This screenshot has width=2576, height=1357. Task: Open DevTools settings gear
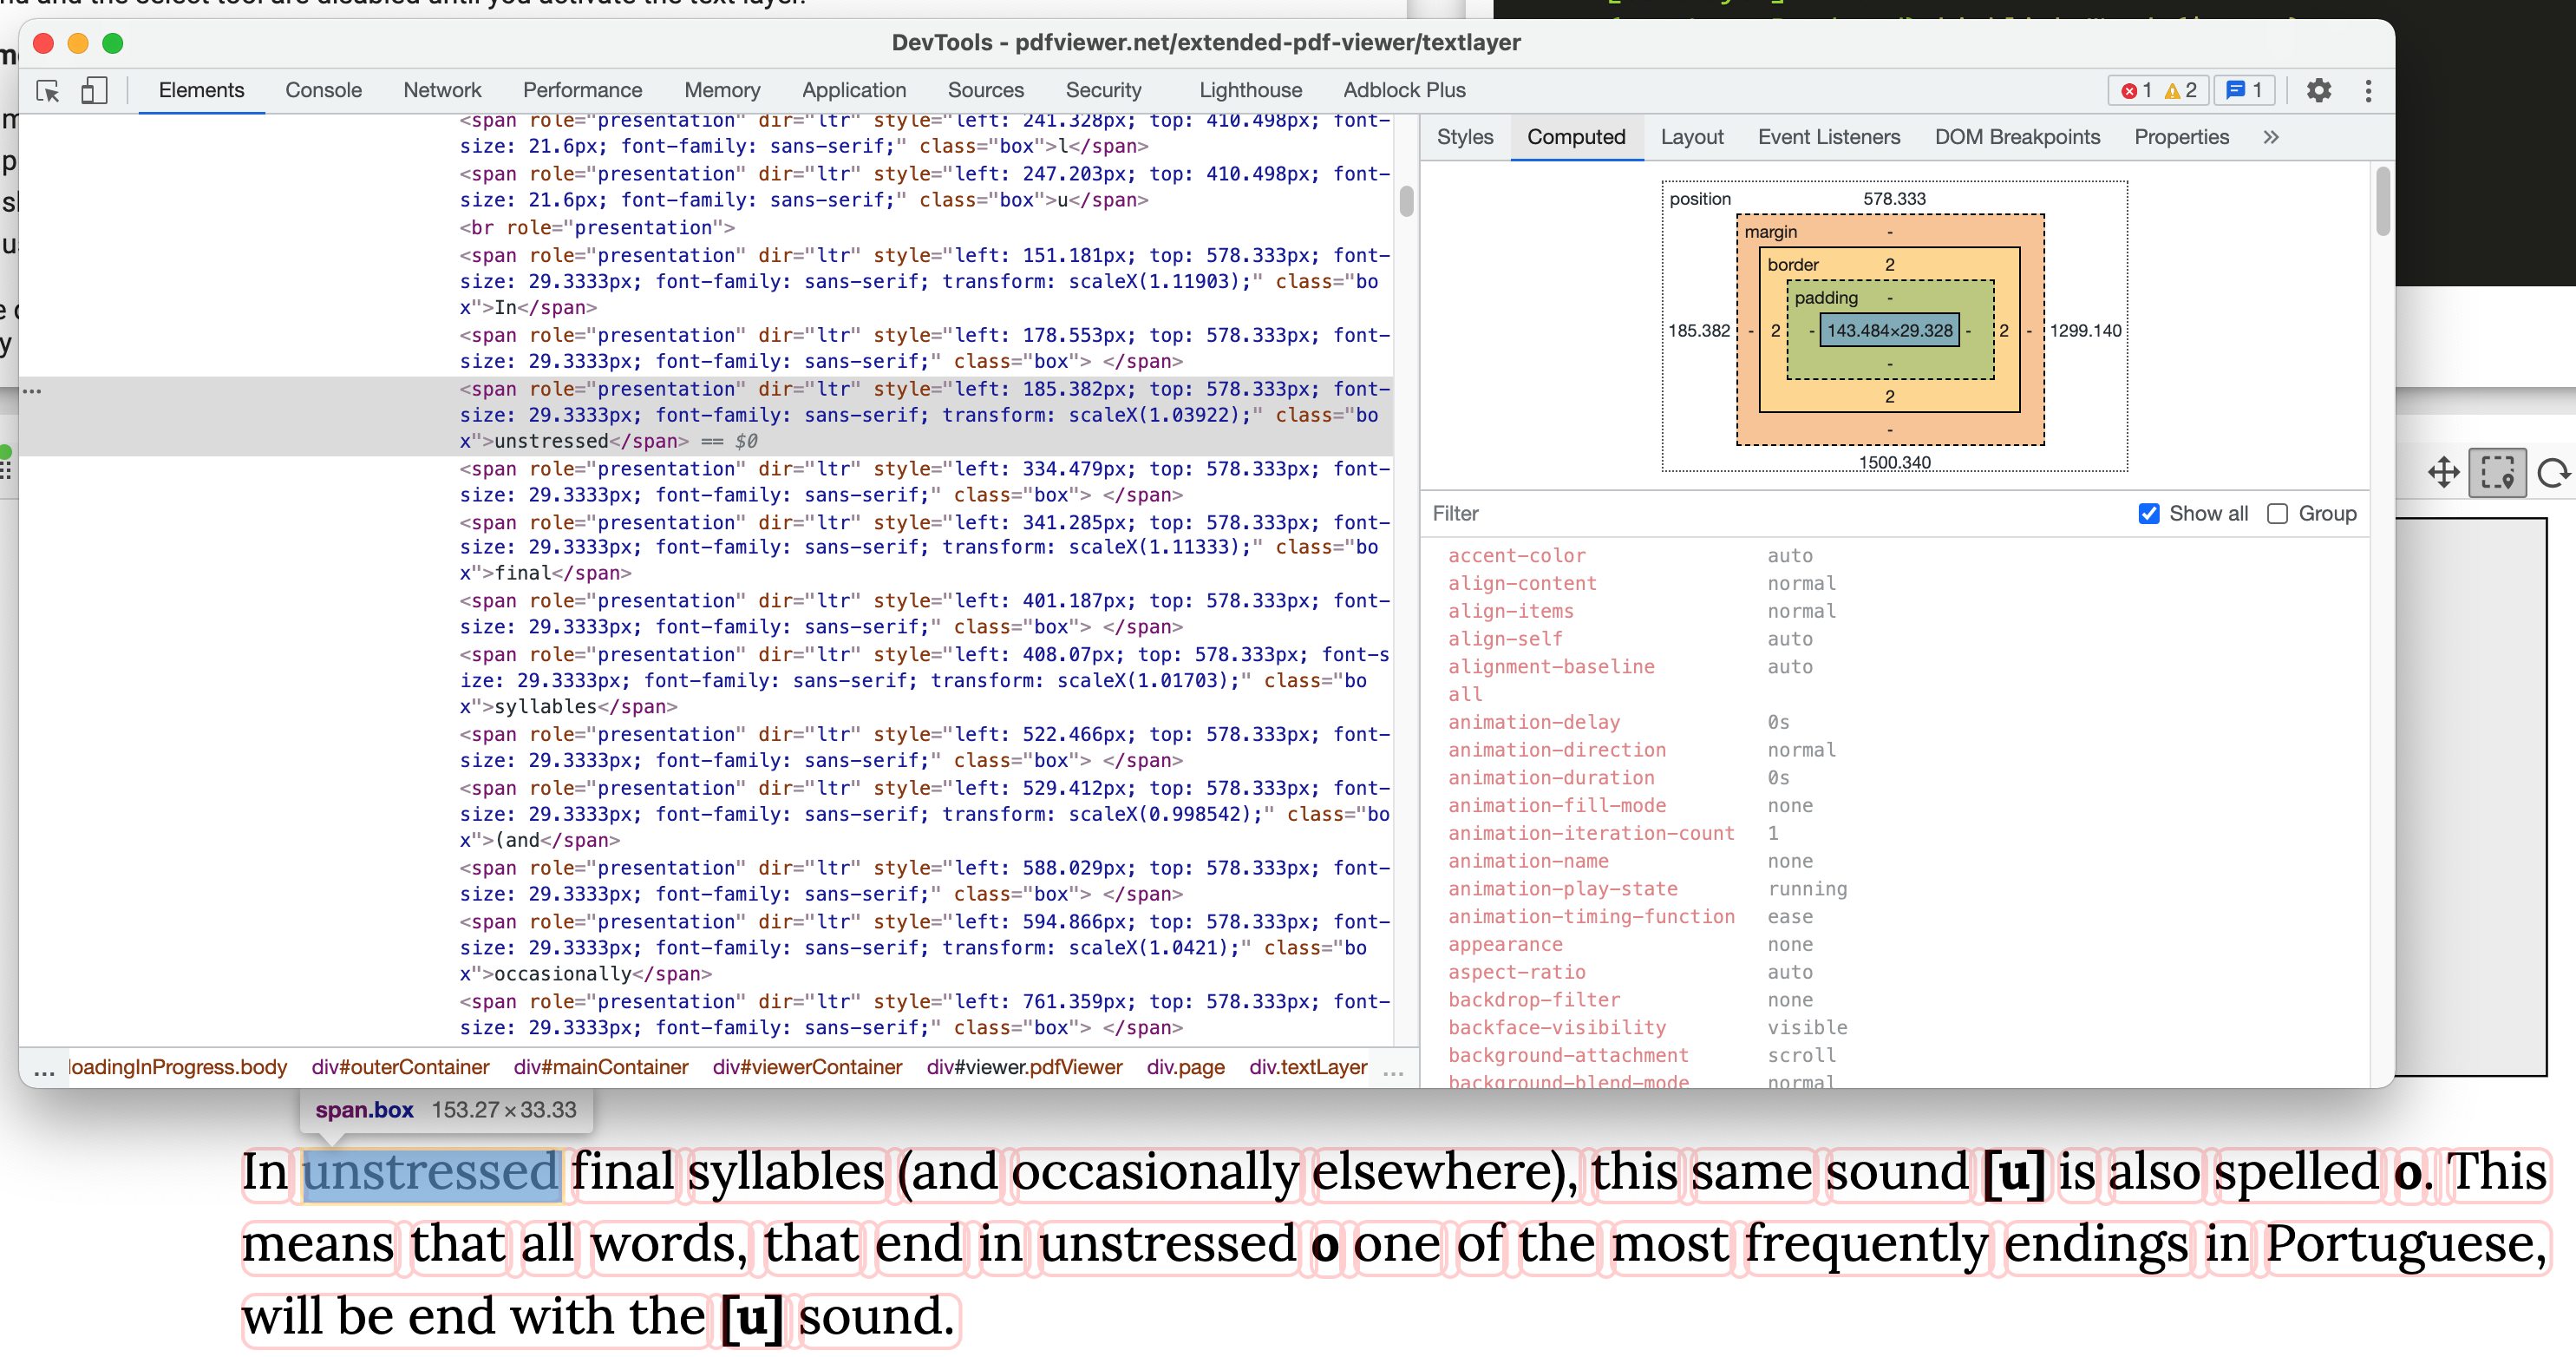(2318, 91)
